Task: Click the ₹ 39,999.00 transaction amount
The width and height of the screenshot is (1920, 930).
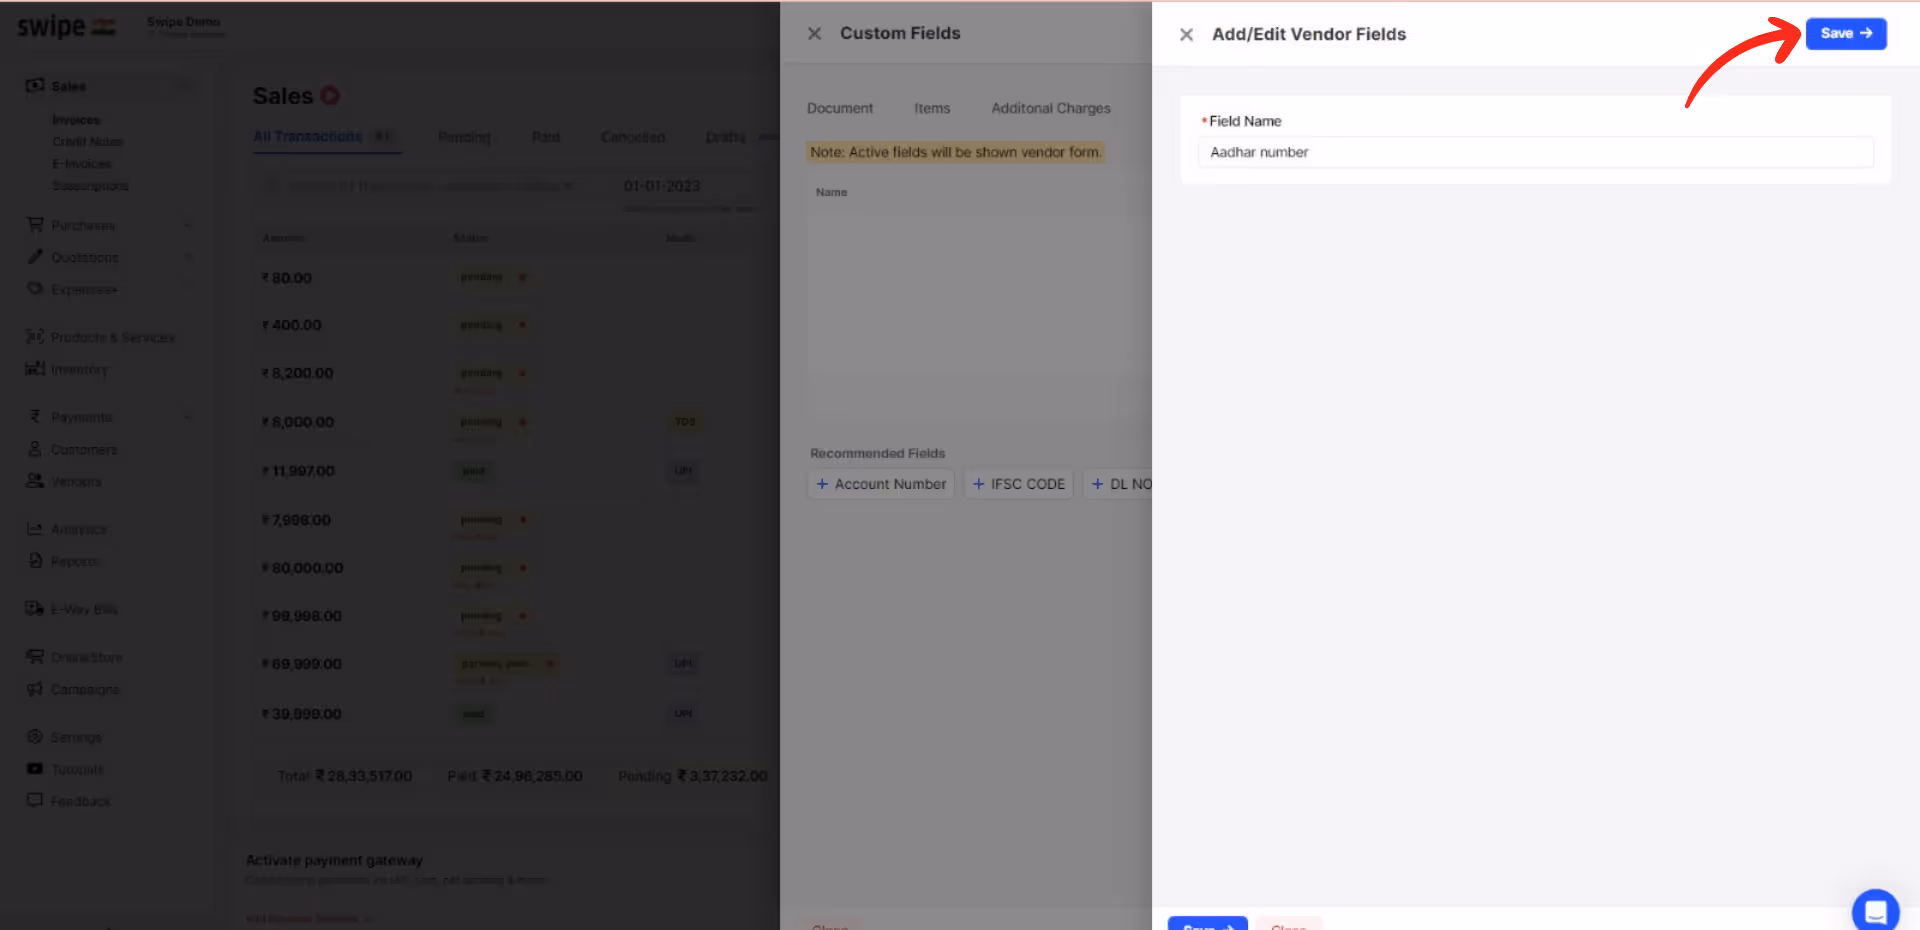Action: pos(302,714)
